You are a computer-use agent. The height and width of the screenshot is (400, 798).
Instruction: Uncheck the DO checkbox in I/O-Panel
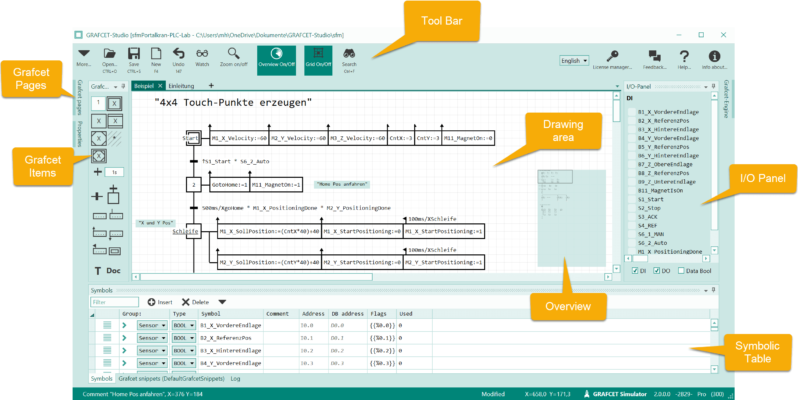[x=657, y=271]
